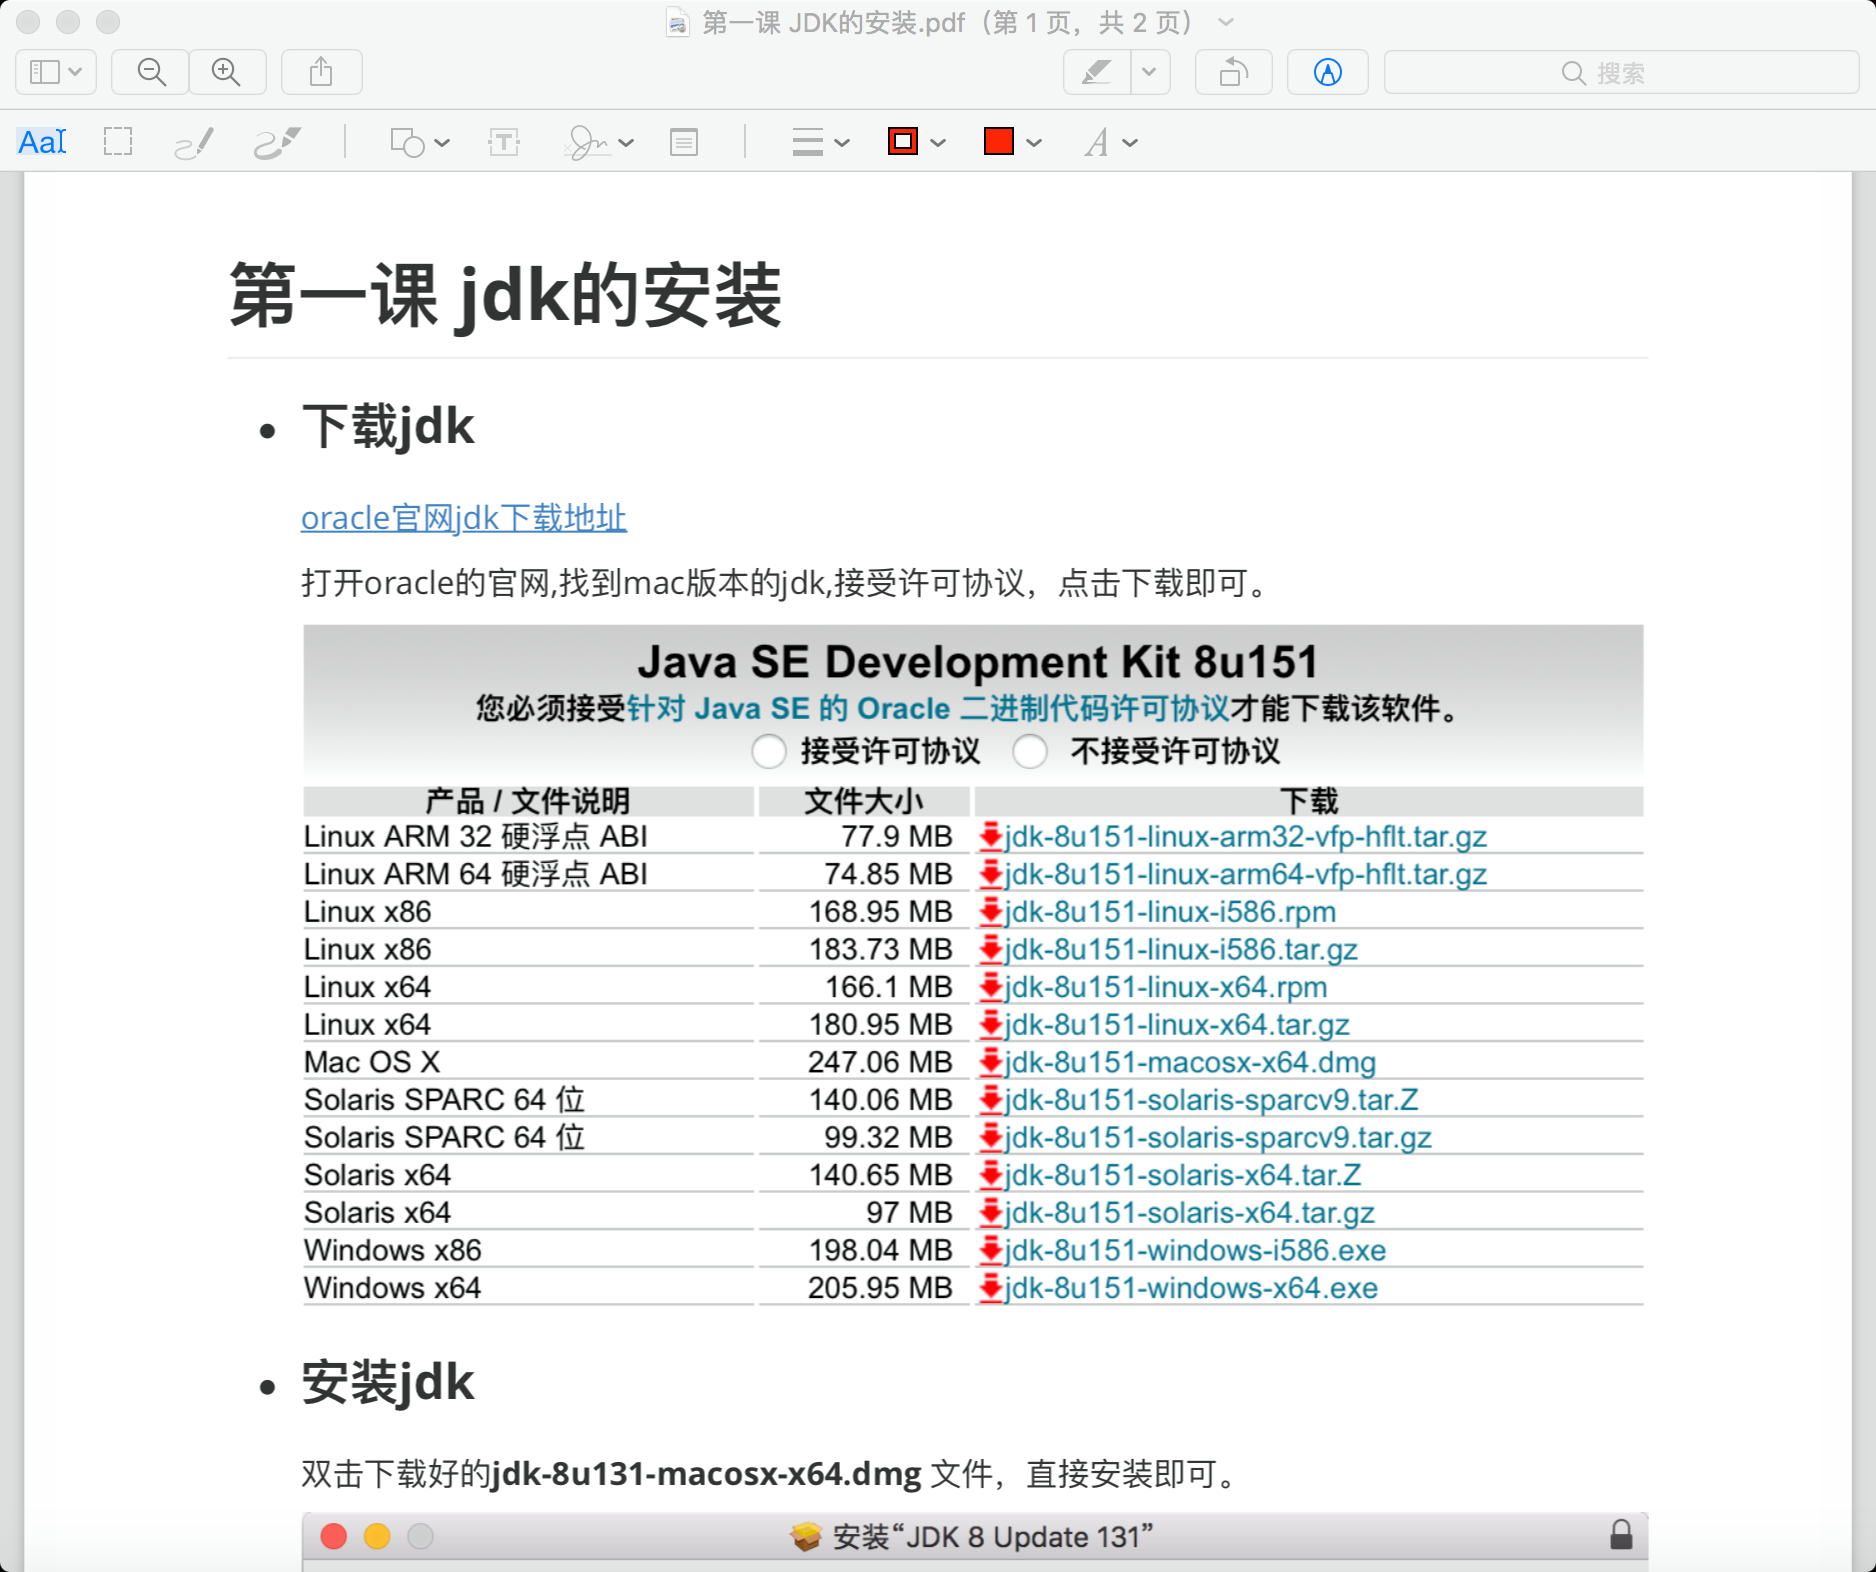The height and width of the screenshot is (1572, 1876).
Task: Open the Oracle 二进制代码许可协议 link
Action: 928,708
